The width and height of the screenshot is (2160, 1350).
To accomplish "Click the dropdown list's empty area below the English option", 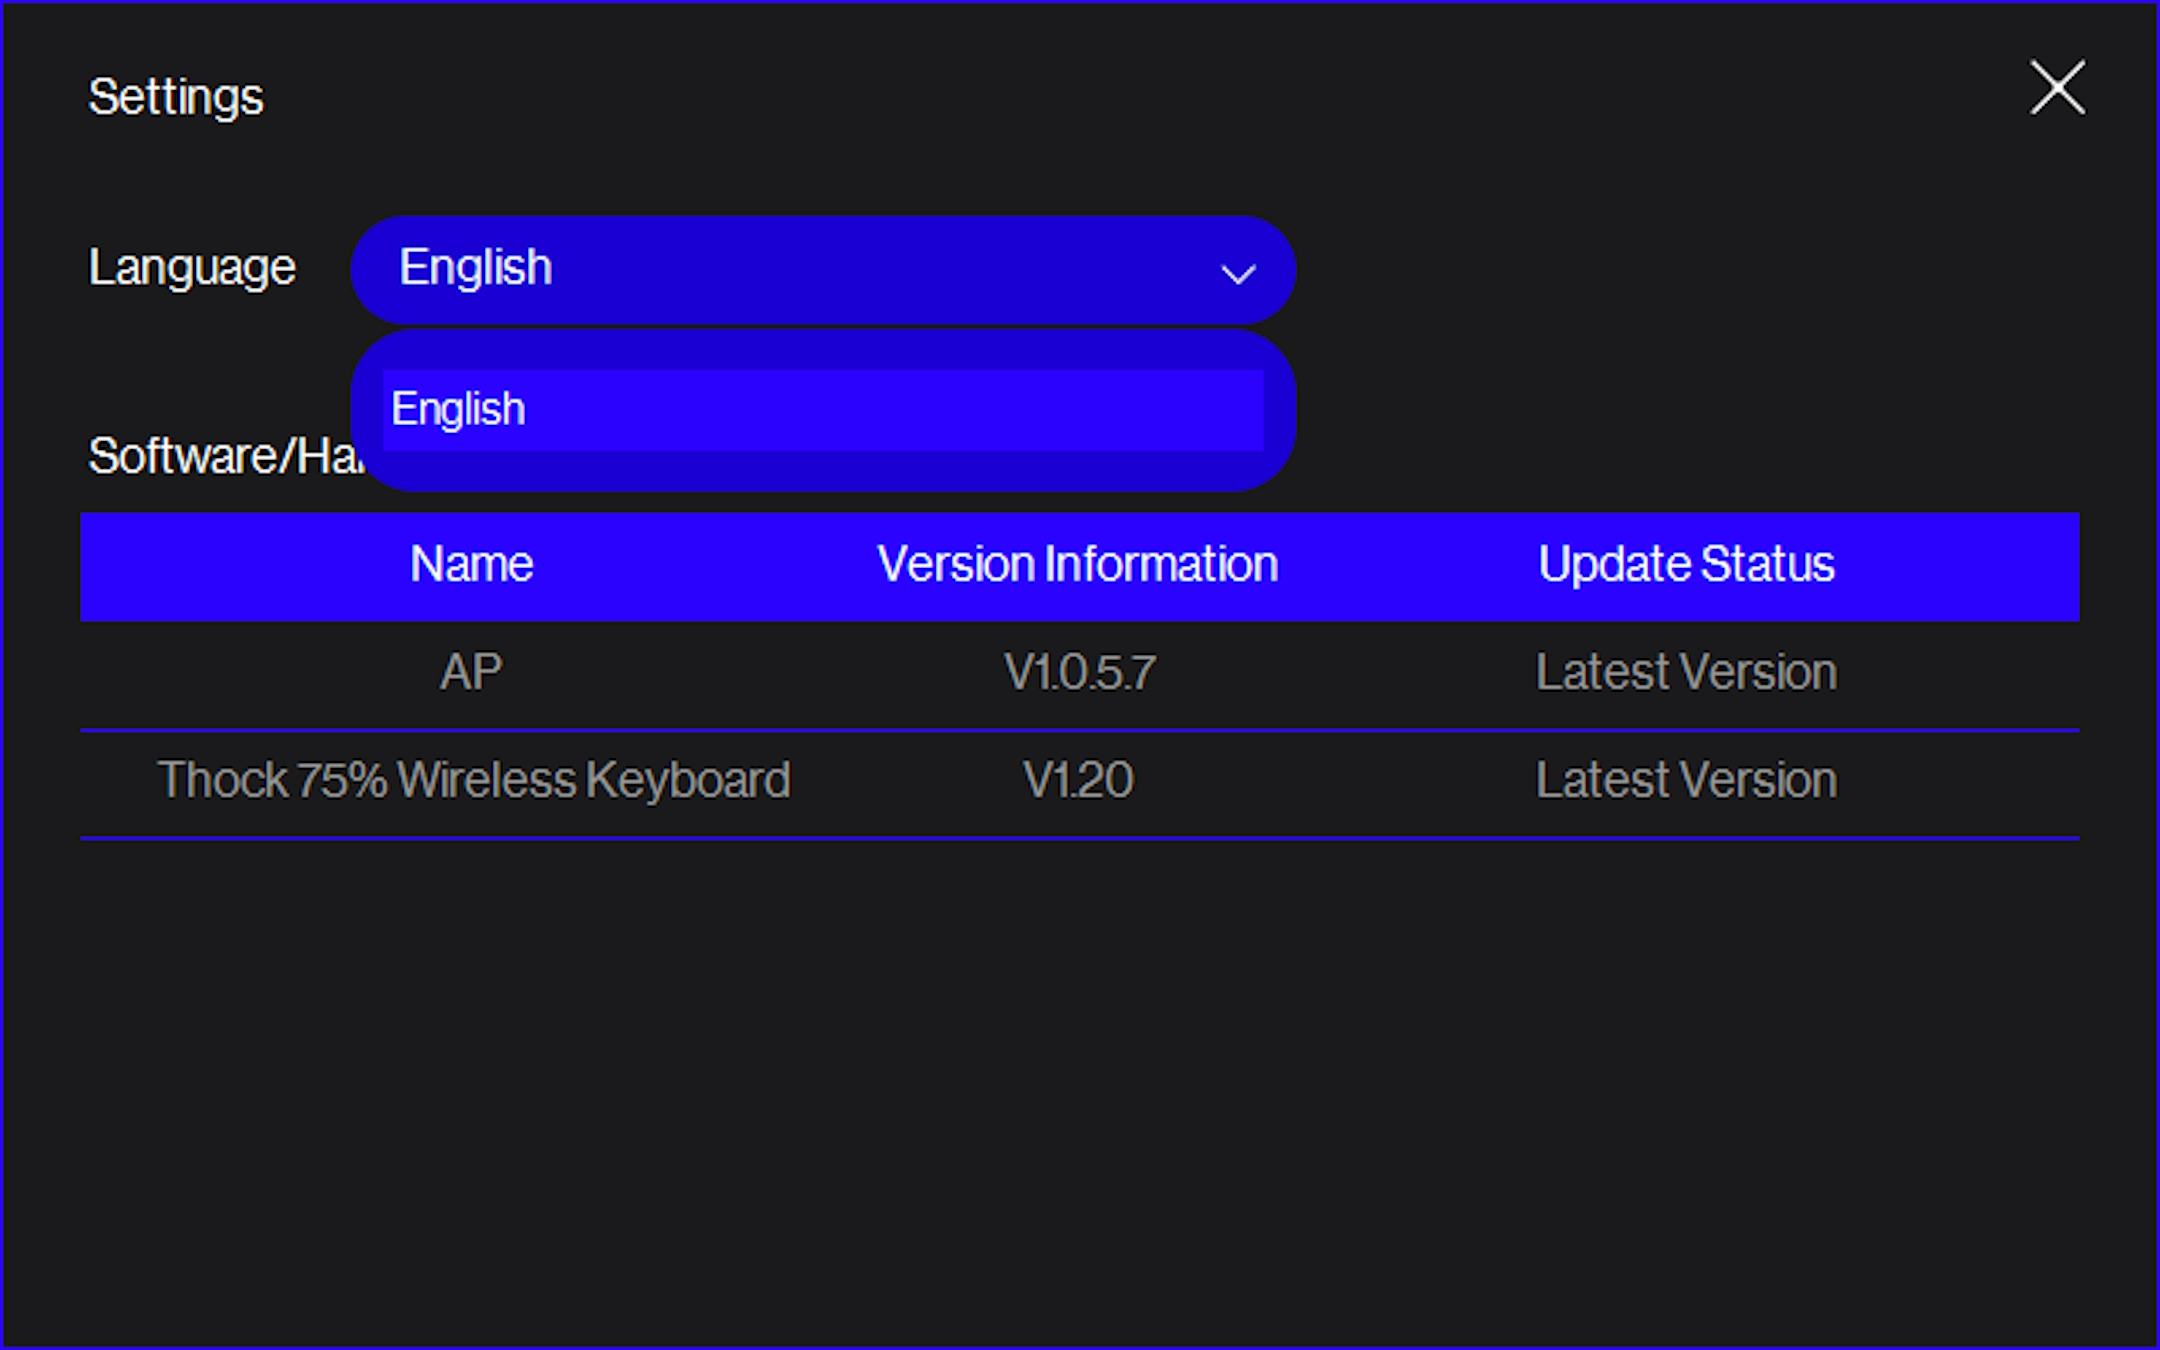I will pos(822,471).
